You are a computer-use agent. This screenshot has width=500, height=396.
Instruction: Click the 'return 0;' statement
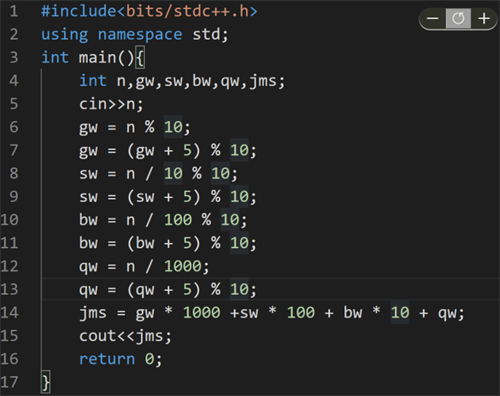(x=120, y=359)
